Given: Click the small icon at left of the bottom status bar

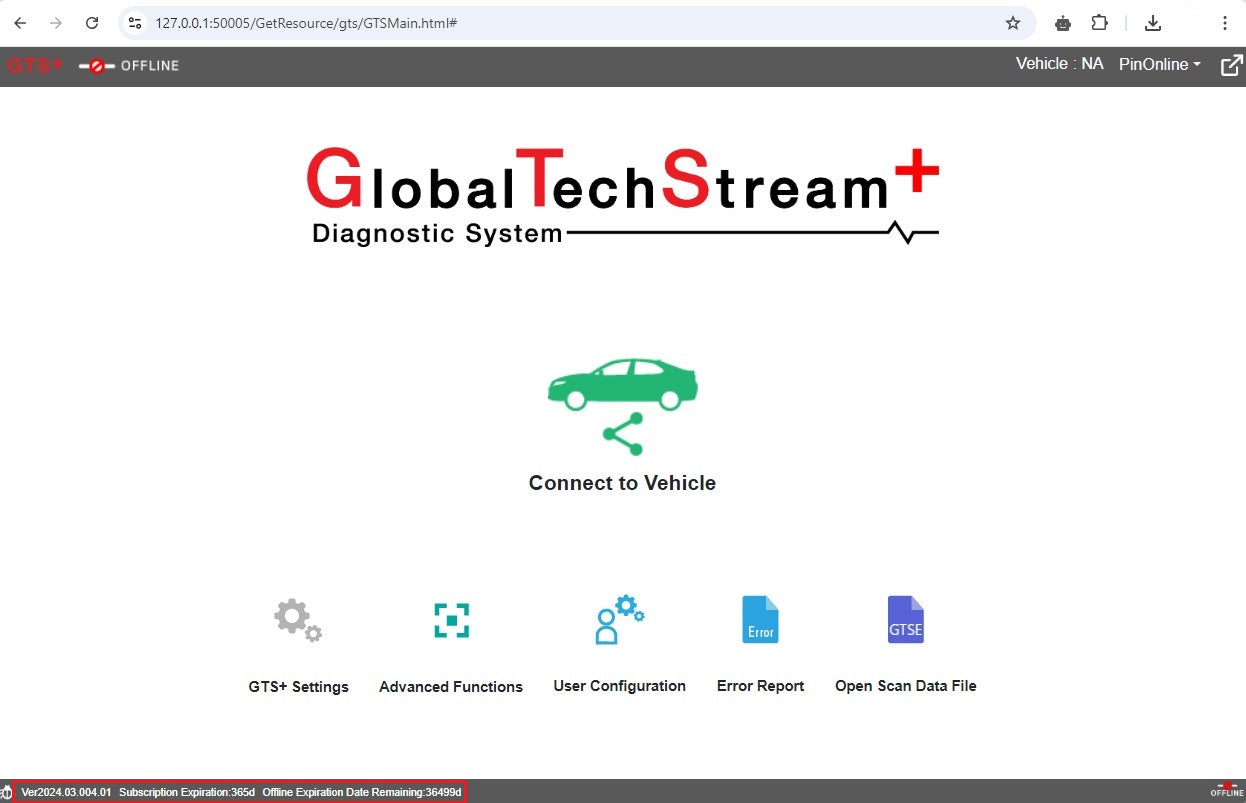Looking at the screenshot, I should click(6, 792).
